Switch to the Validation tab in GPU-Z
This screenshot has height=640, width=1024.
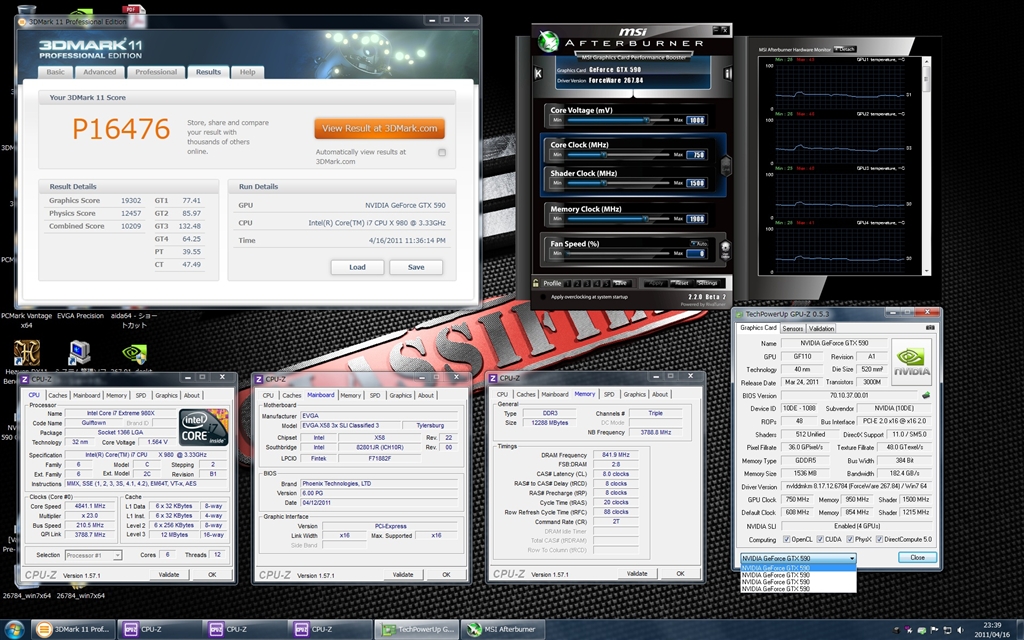click(x=821, y=328)
